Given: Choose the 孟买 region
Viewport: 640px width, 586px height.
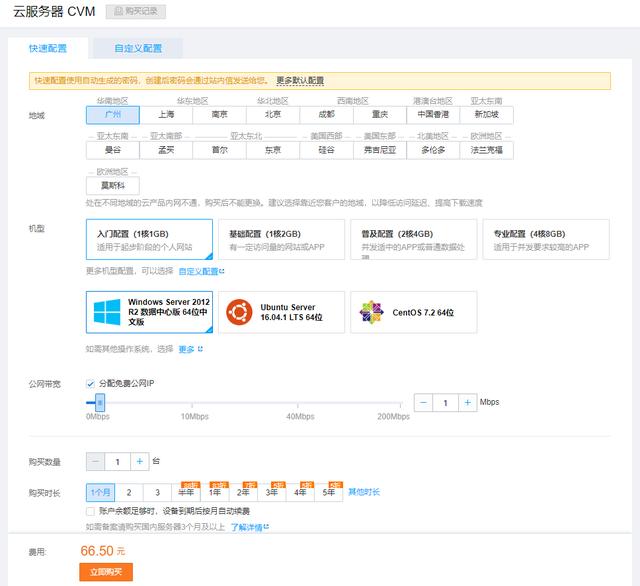Looking at the screenshot, I should click(x=166, y=150).
